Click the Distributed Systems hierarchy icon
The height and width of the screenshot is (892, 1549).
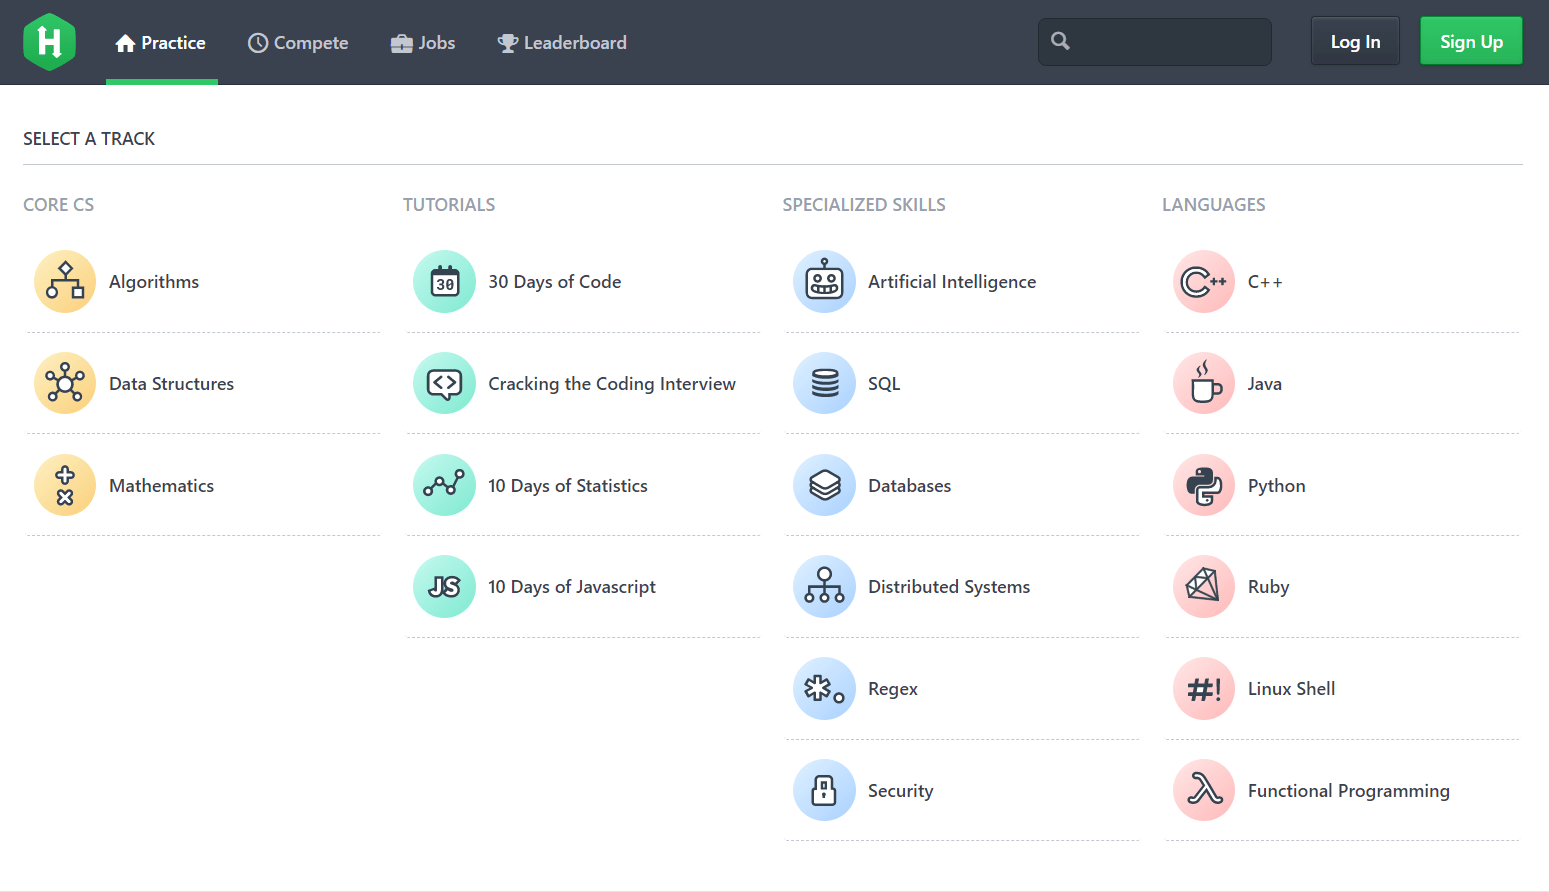click(x=825, y=587)
